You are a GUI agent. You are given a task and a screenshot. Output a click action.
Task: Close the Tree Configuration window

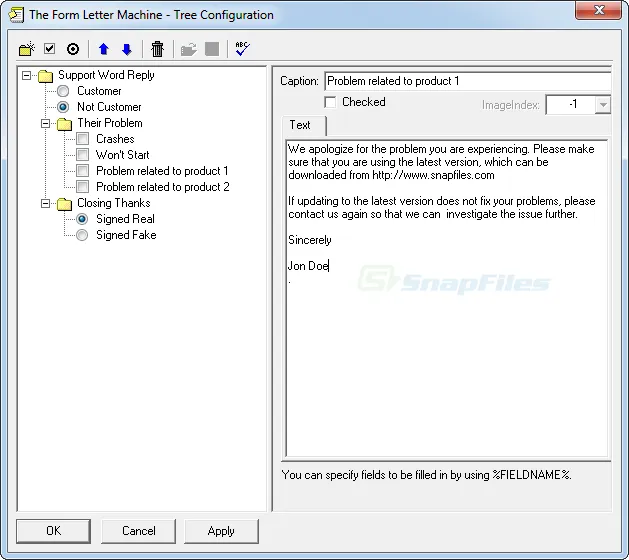pyautogui.click(x=598, y=10)
